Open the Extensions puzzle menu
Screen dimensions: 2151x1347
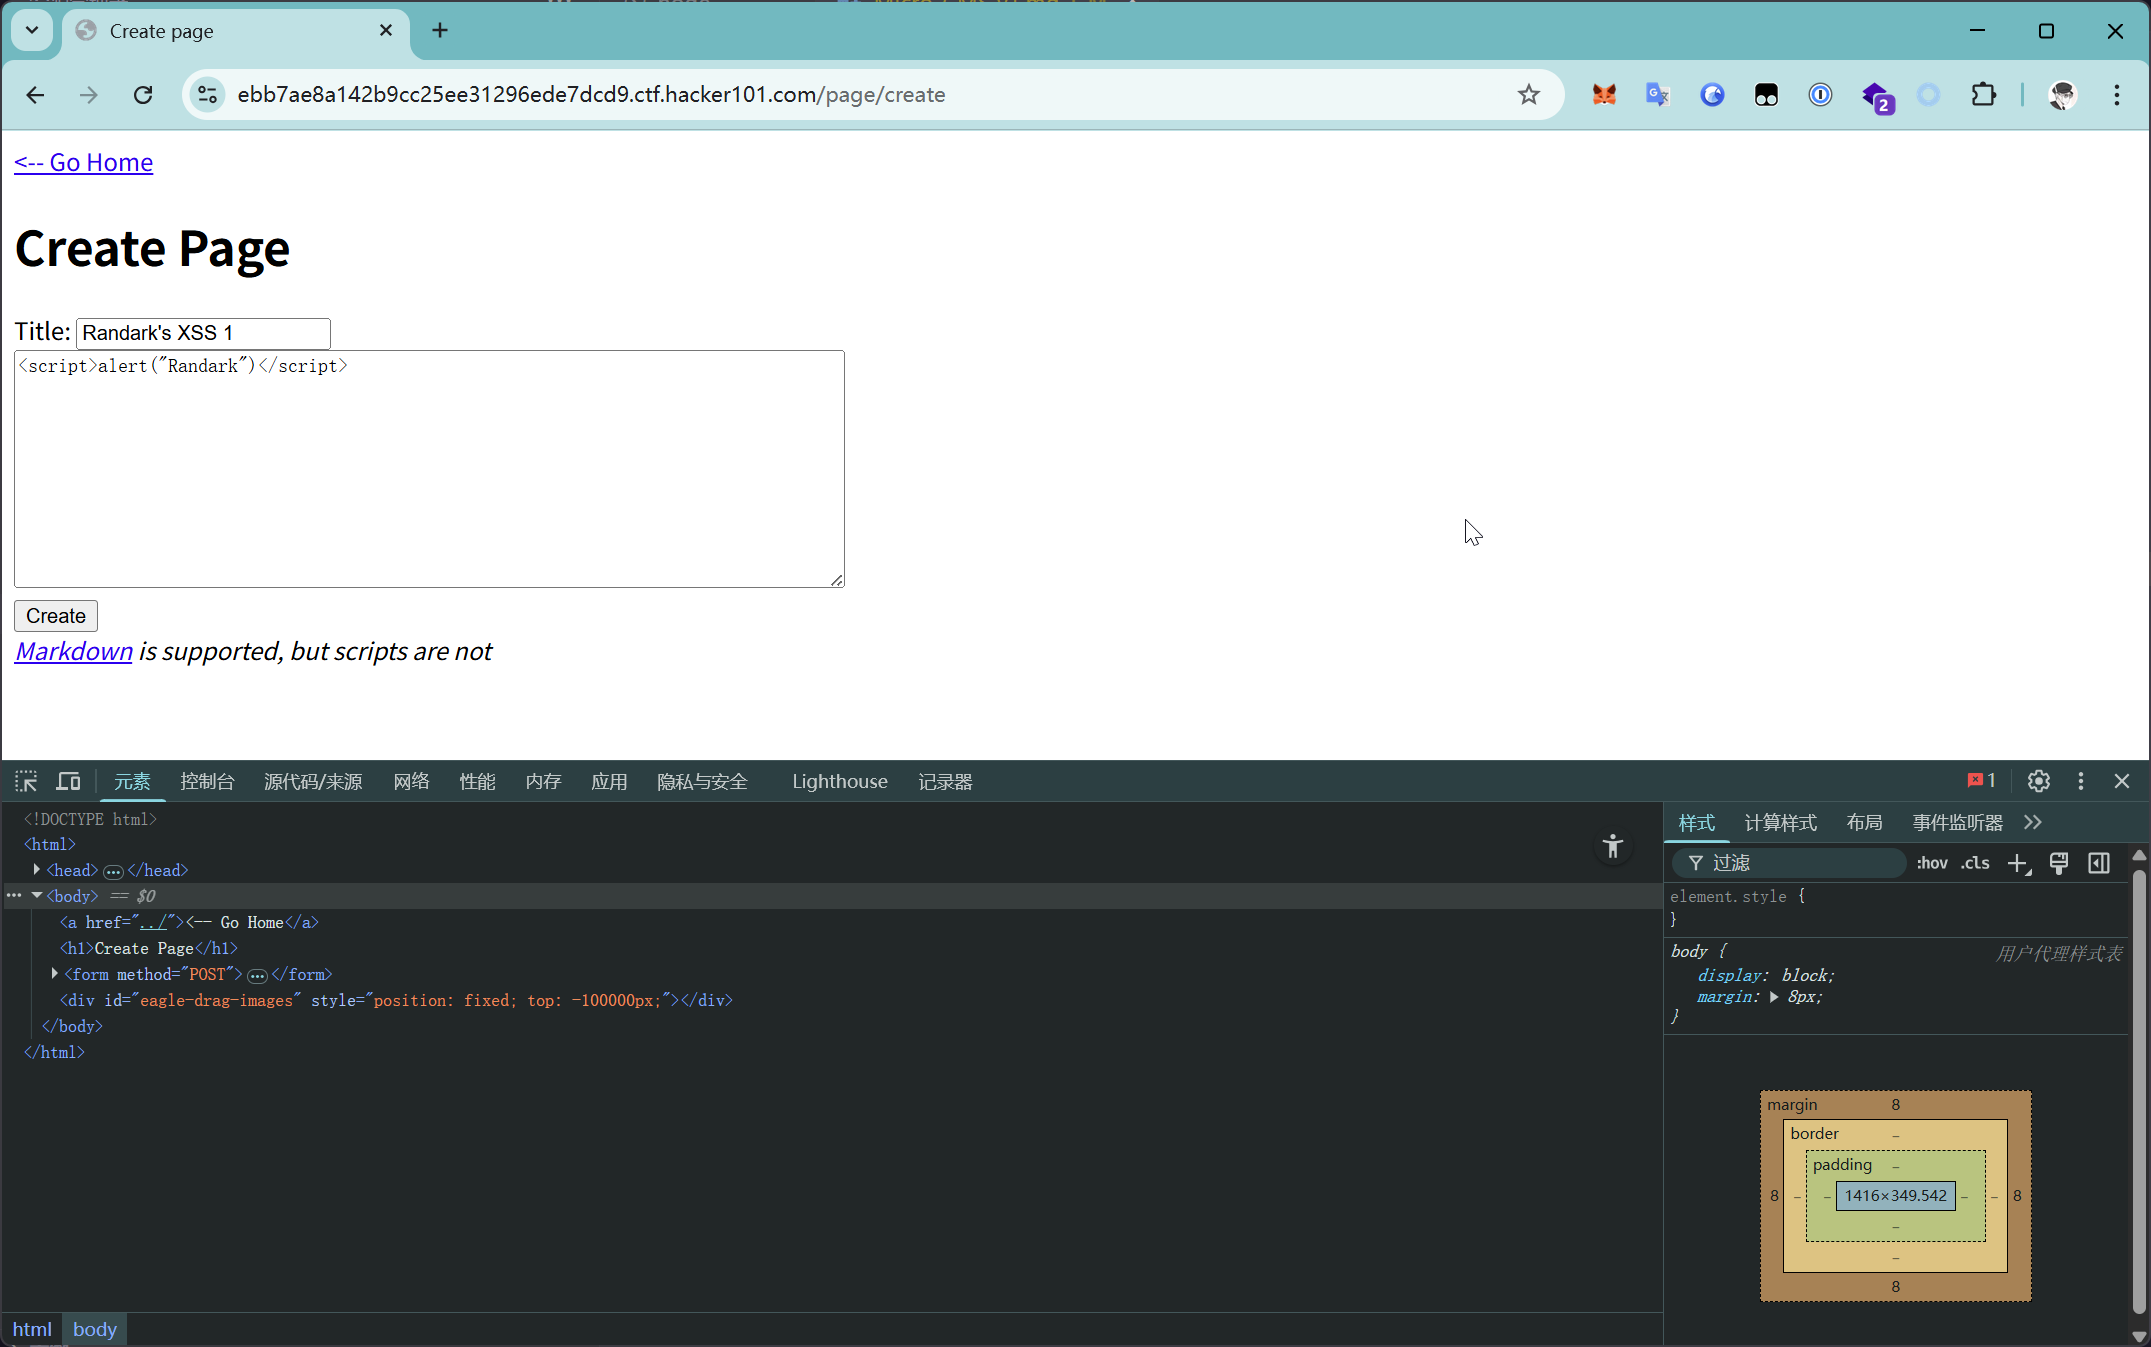point(1984,95)
